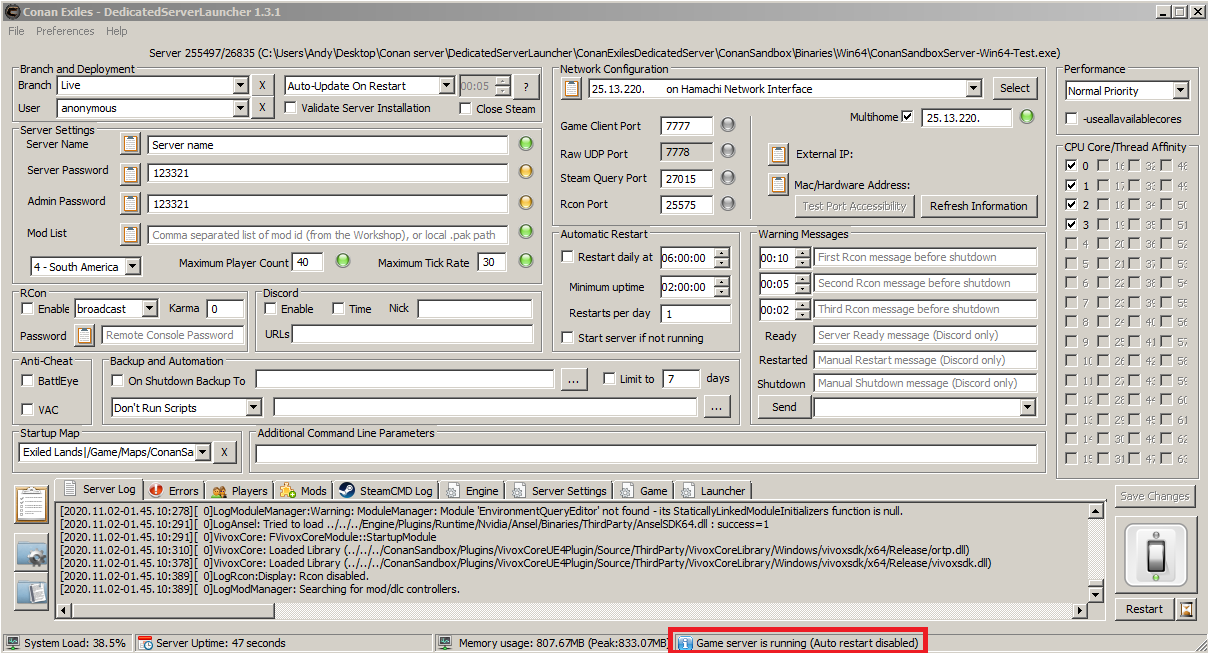1208x653 pixels.
Task: Uncheck the Multihome checkbox
Action: point(907,117)
